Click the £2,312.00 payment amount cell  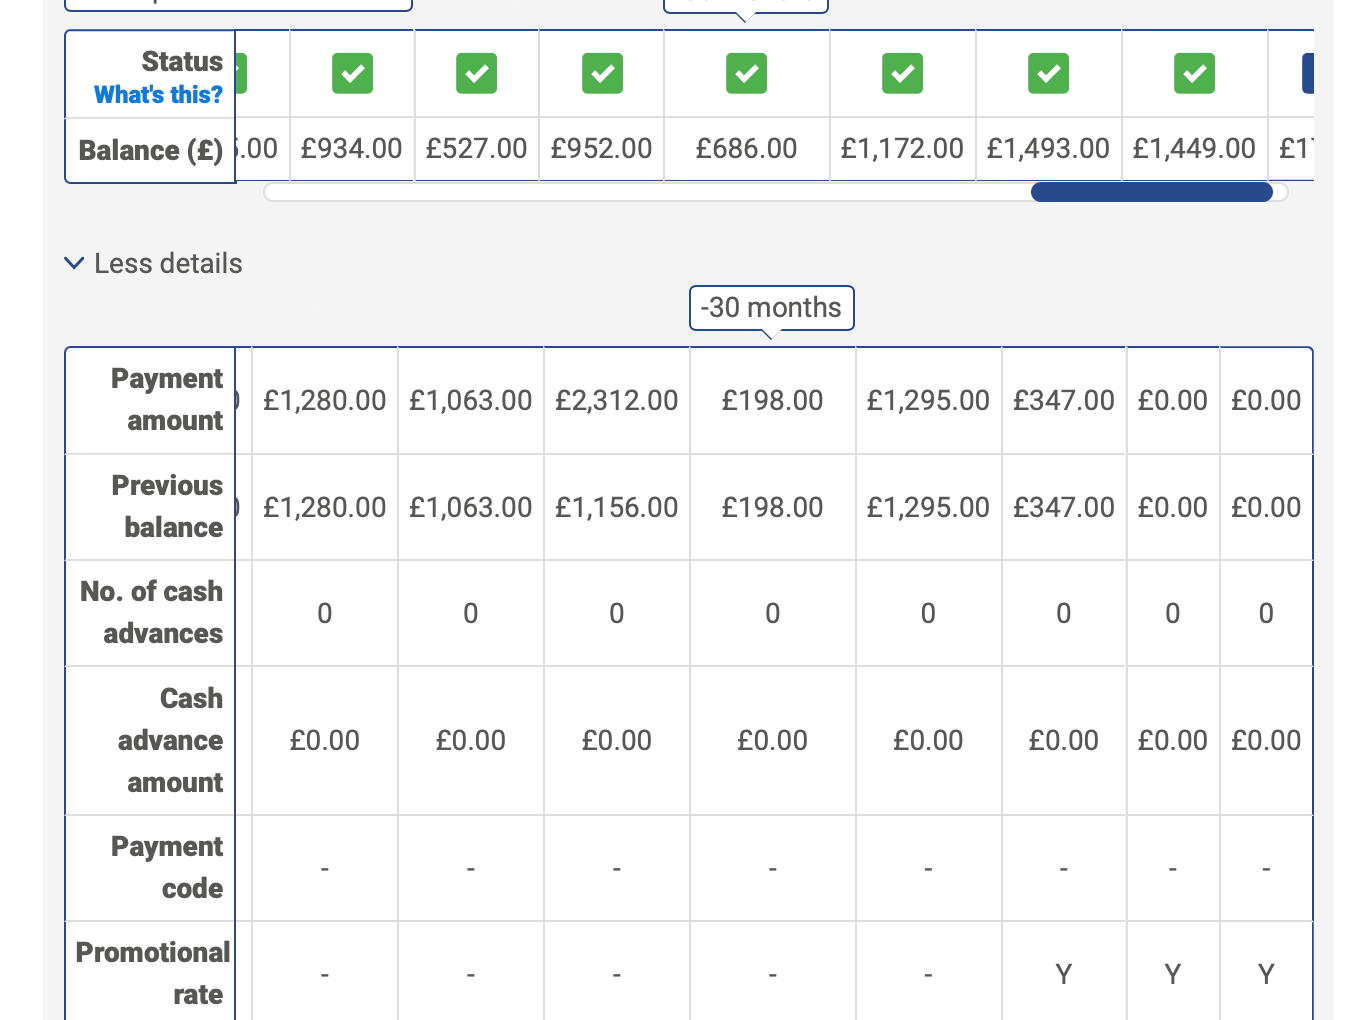click(616, 400)
